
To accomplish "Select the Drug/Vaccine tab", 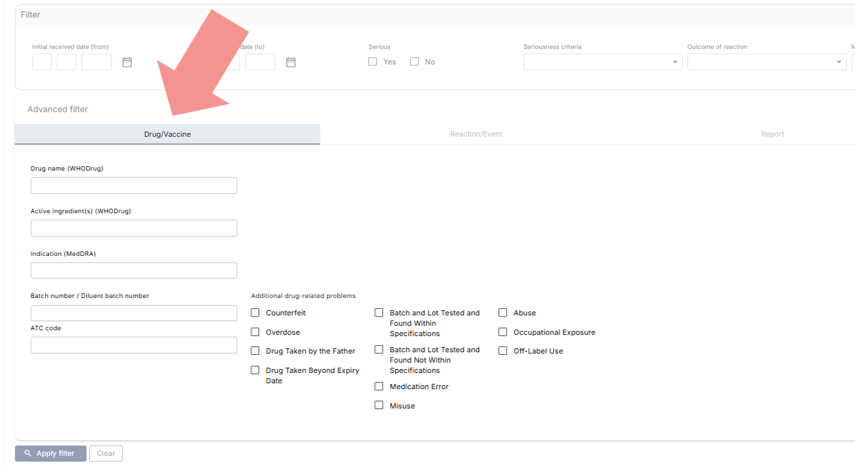I will [167, 134].
